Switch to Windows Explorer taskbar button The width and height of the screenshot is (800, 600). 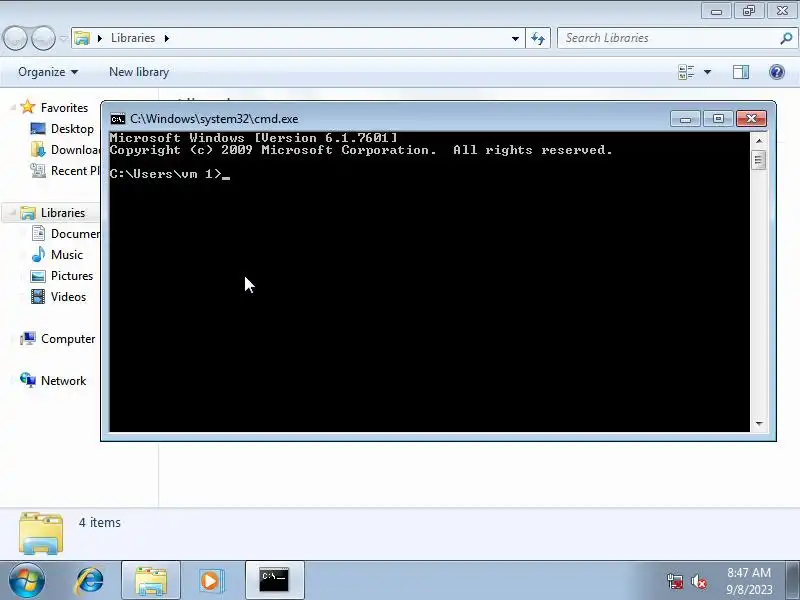coord(151,581)
